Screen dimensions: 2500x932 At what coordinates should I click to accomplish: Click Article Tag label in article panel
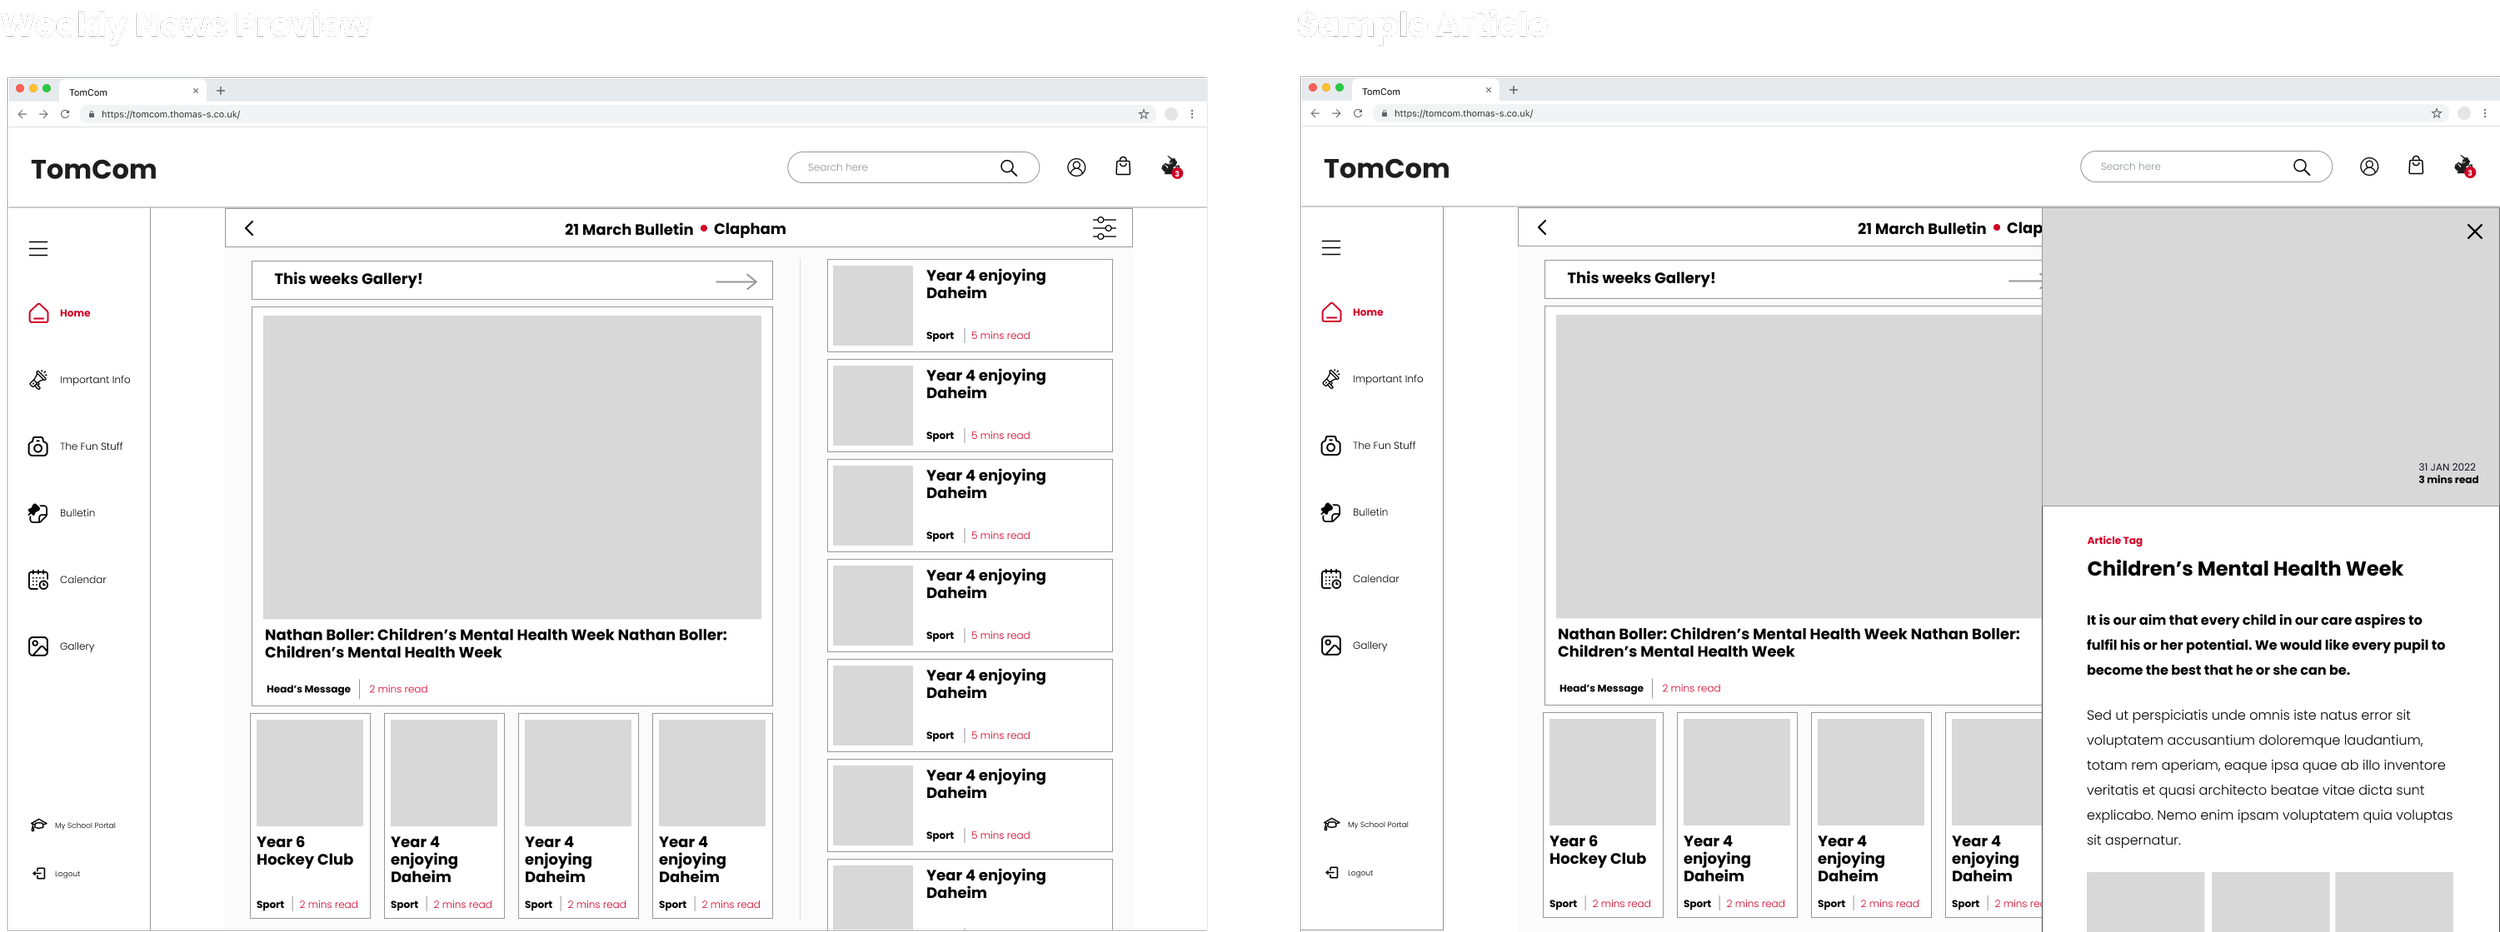[2114, 540]
